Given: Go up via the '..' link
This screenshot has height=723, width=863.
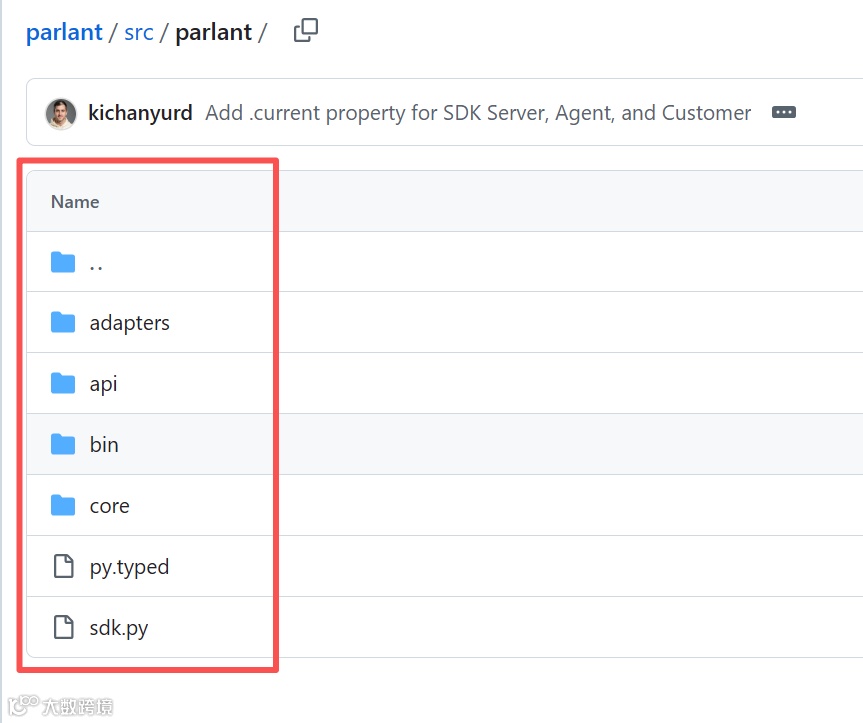Looking at the screenshot, I should click(x=97, y=264).
